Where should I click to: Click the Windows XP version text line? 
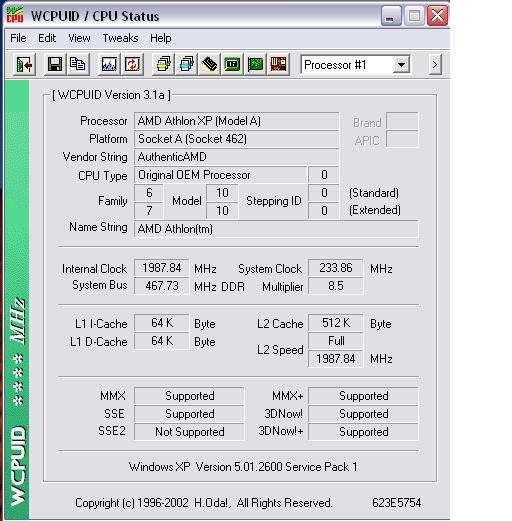pos(243,467)
